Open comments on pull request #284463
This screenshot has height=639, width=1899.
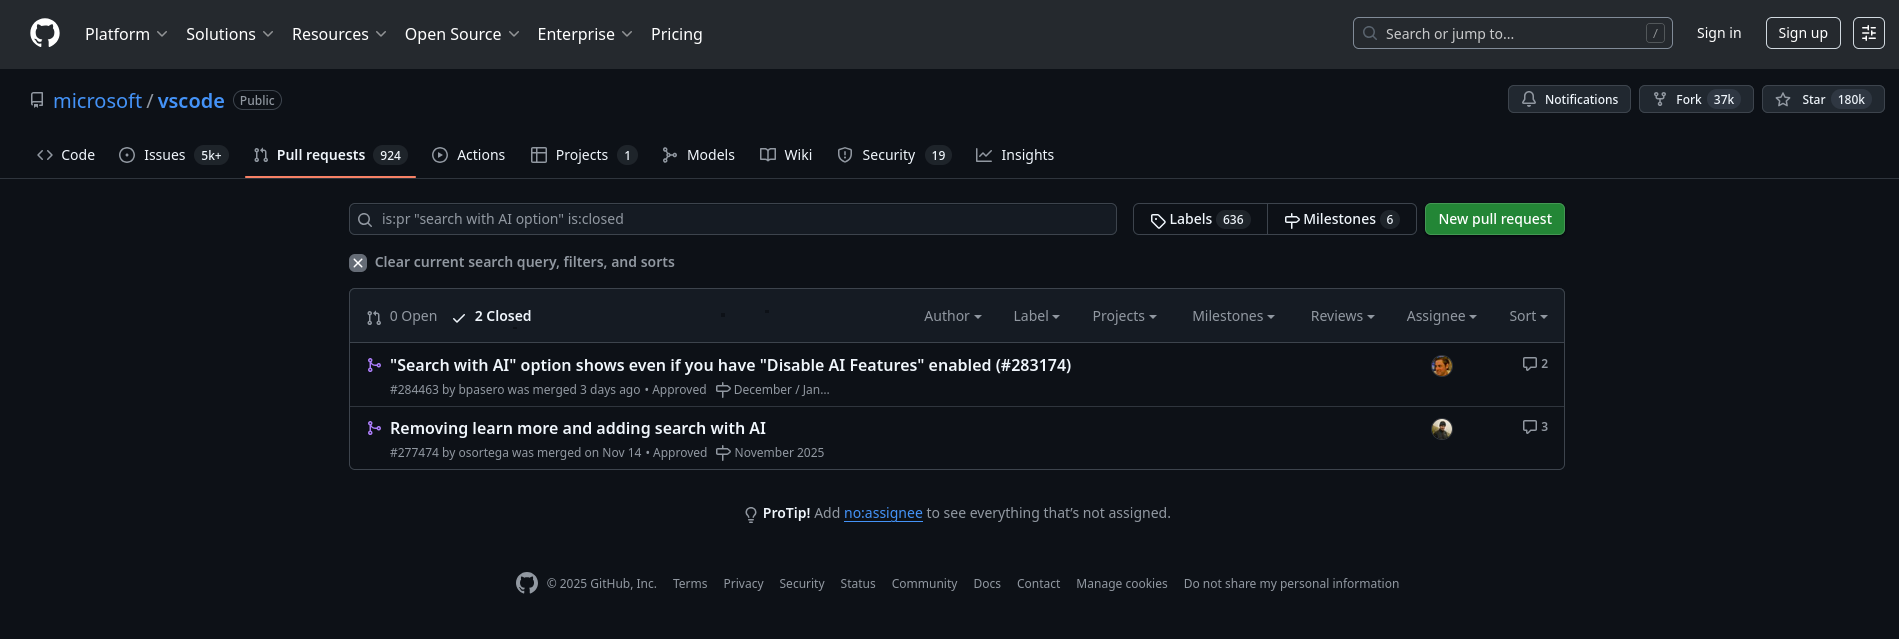pos(1534,364)
